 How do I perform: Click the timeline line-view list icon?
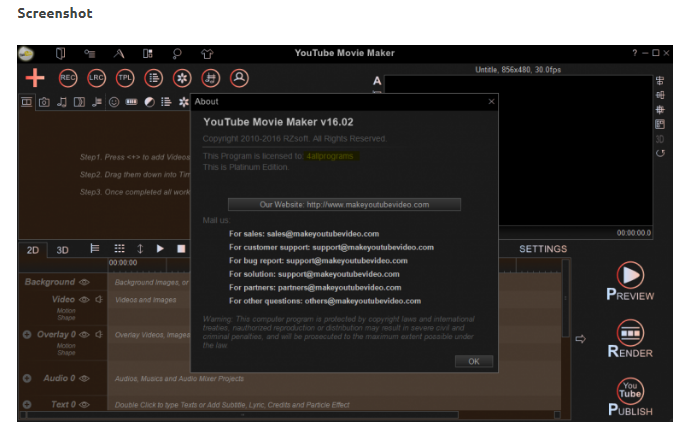95,249
